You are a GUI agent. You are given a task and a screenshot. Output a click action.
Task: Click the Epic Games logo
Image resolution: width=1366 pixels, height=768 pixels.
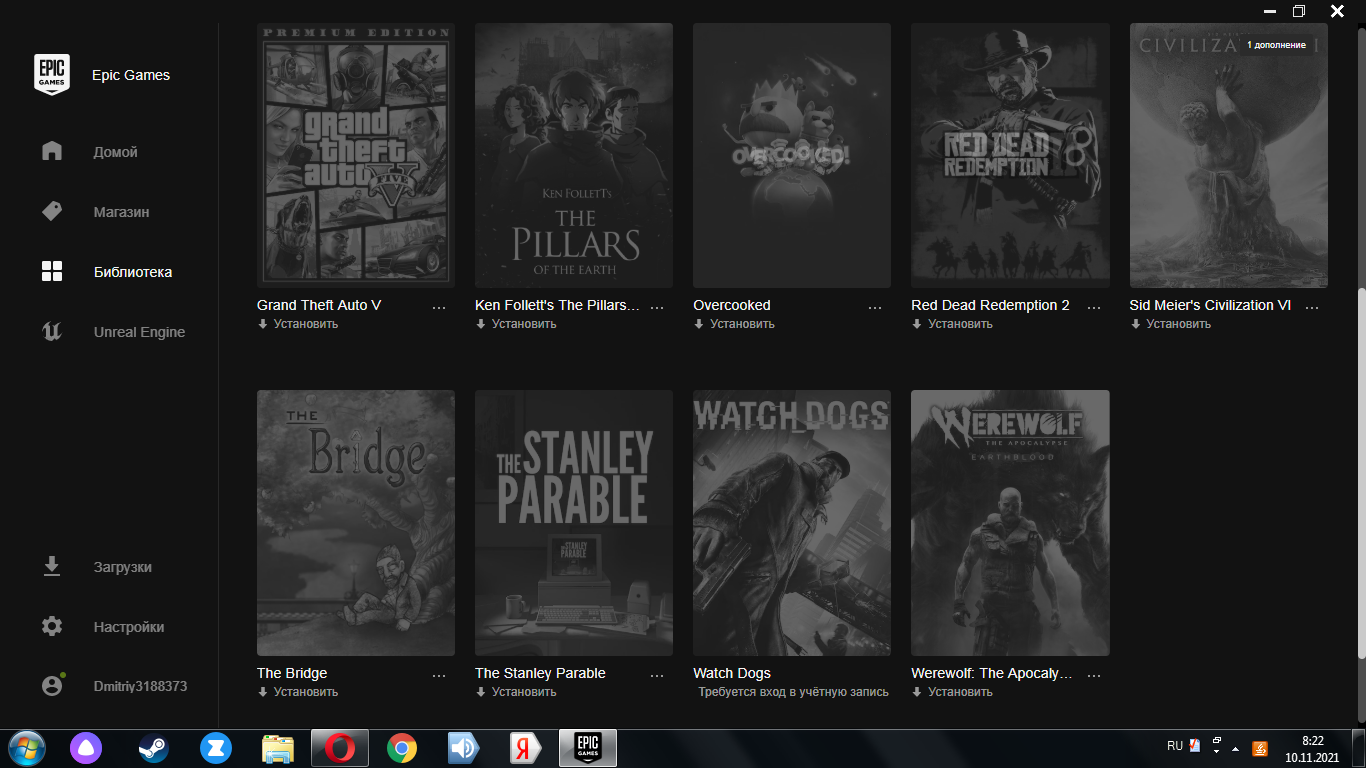(x=51, y=75)
